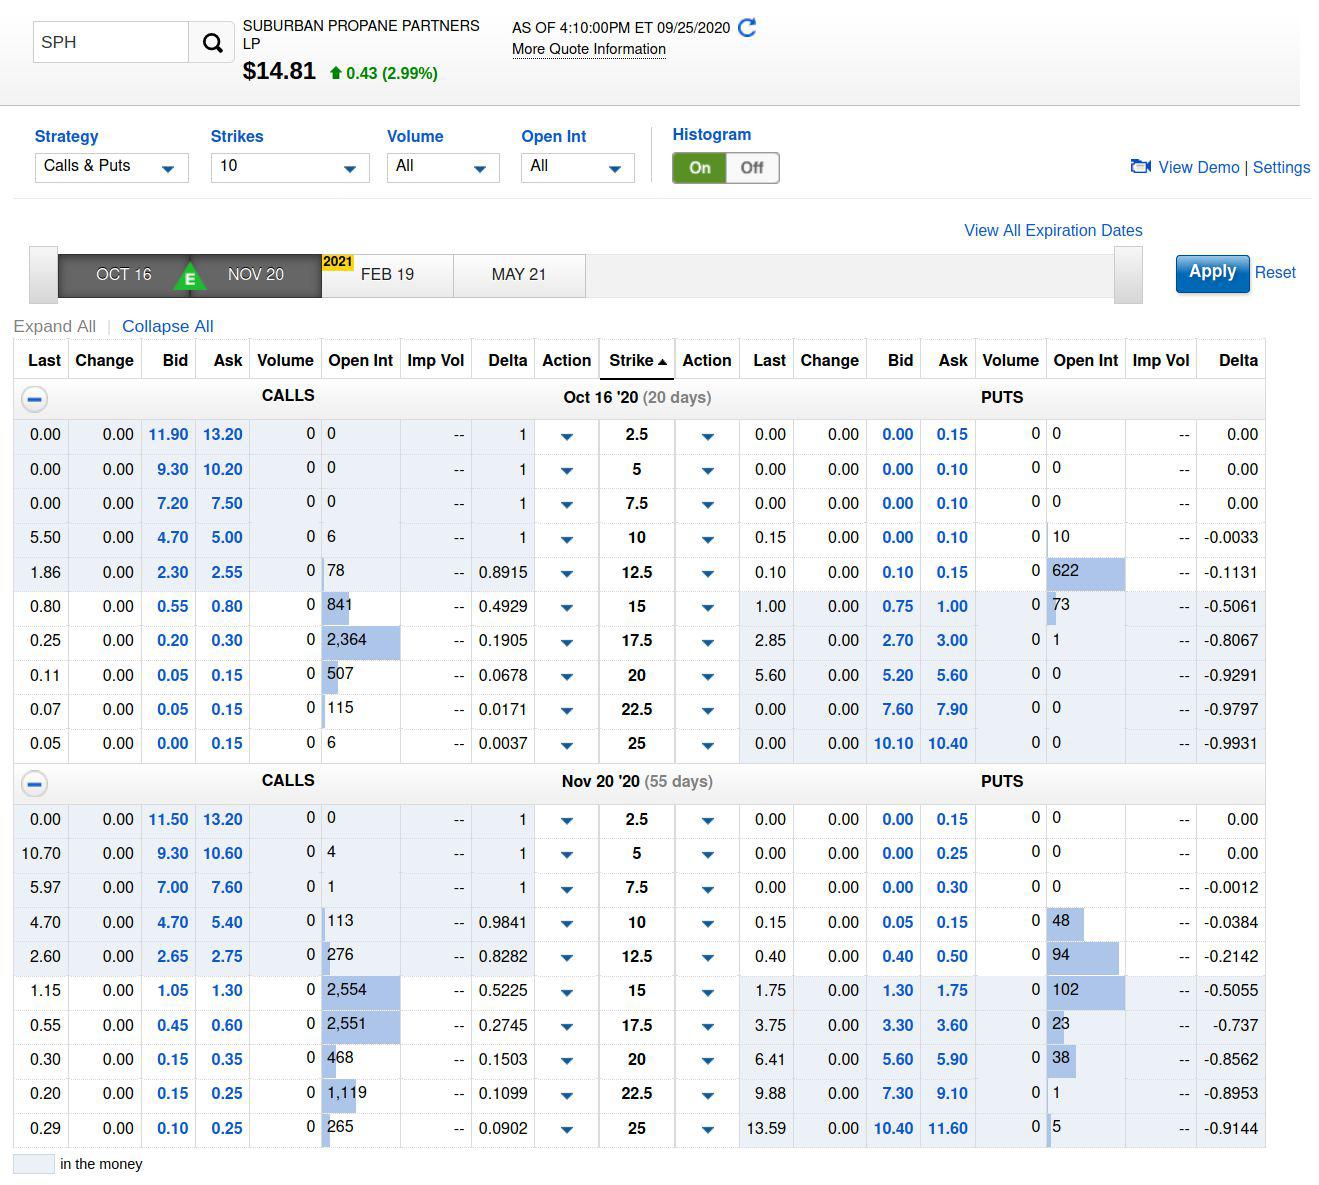Click the search magnifier icon next to SPH
Viewport: 1319px width, 1185px height.
(x=212, y=43)
